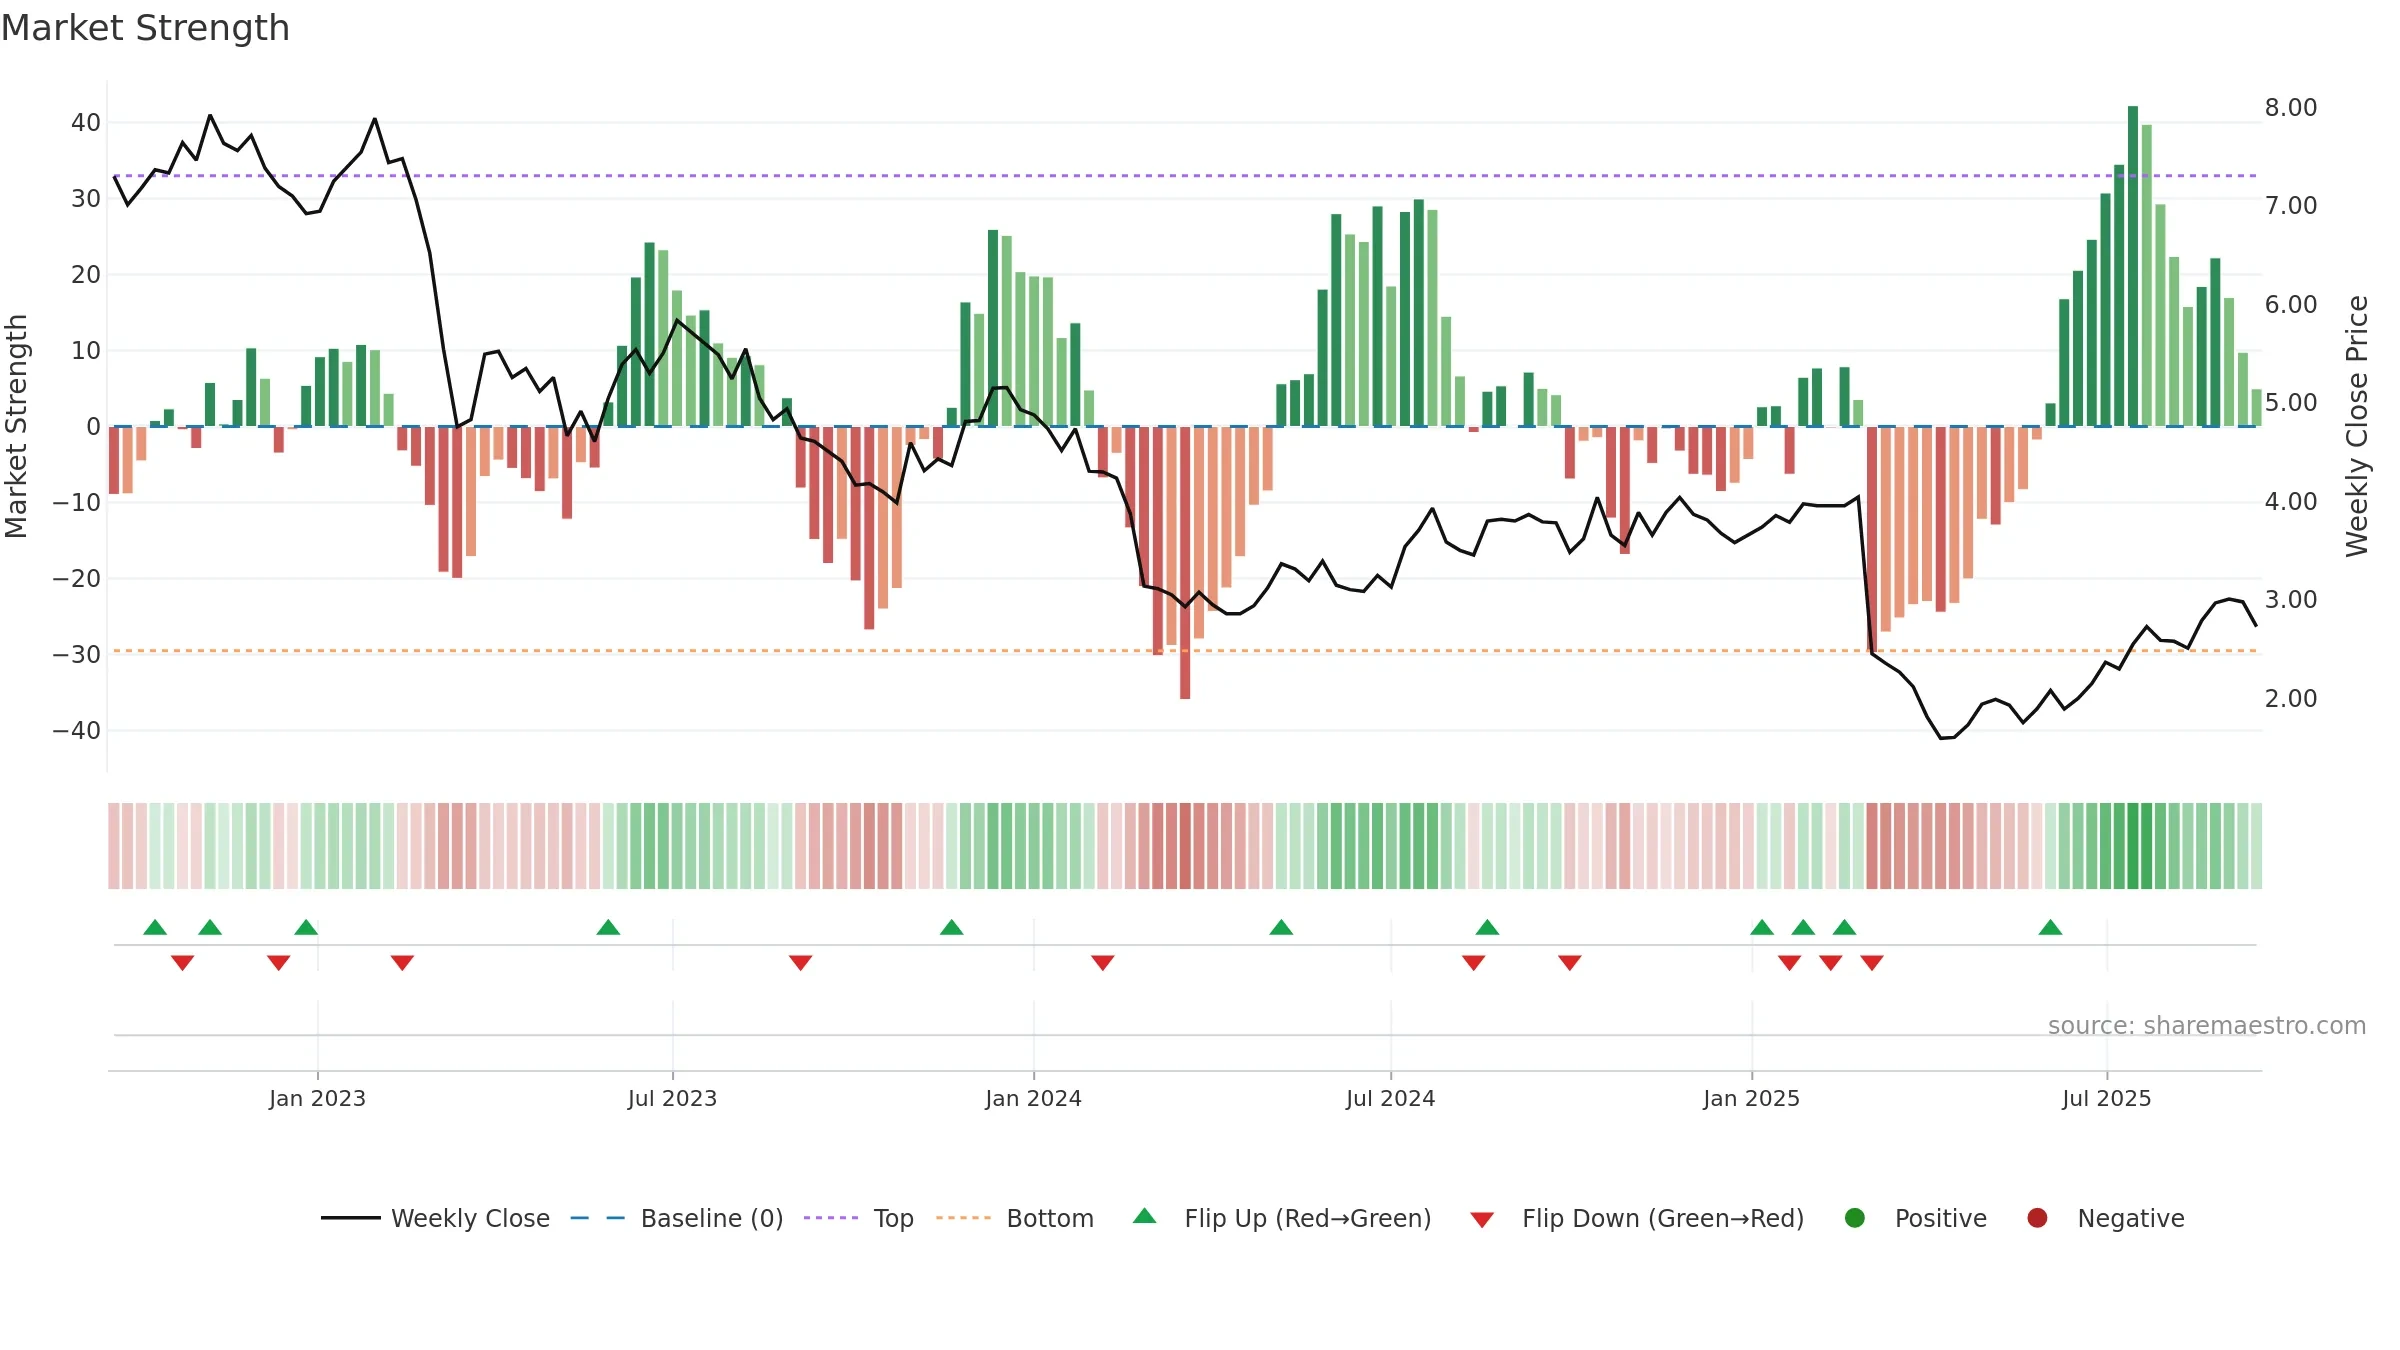2400x1350 pixels.
Task: Click the green Flip Up triangle legend icon
Action: coord(1145,1216)
